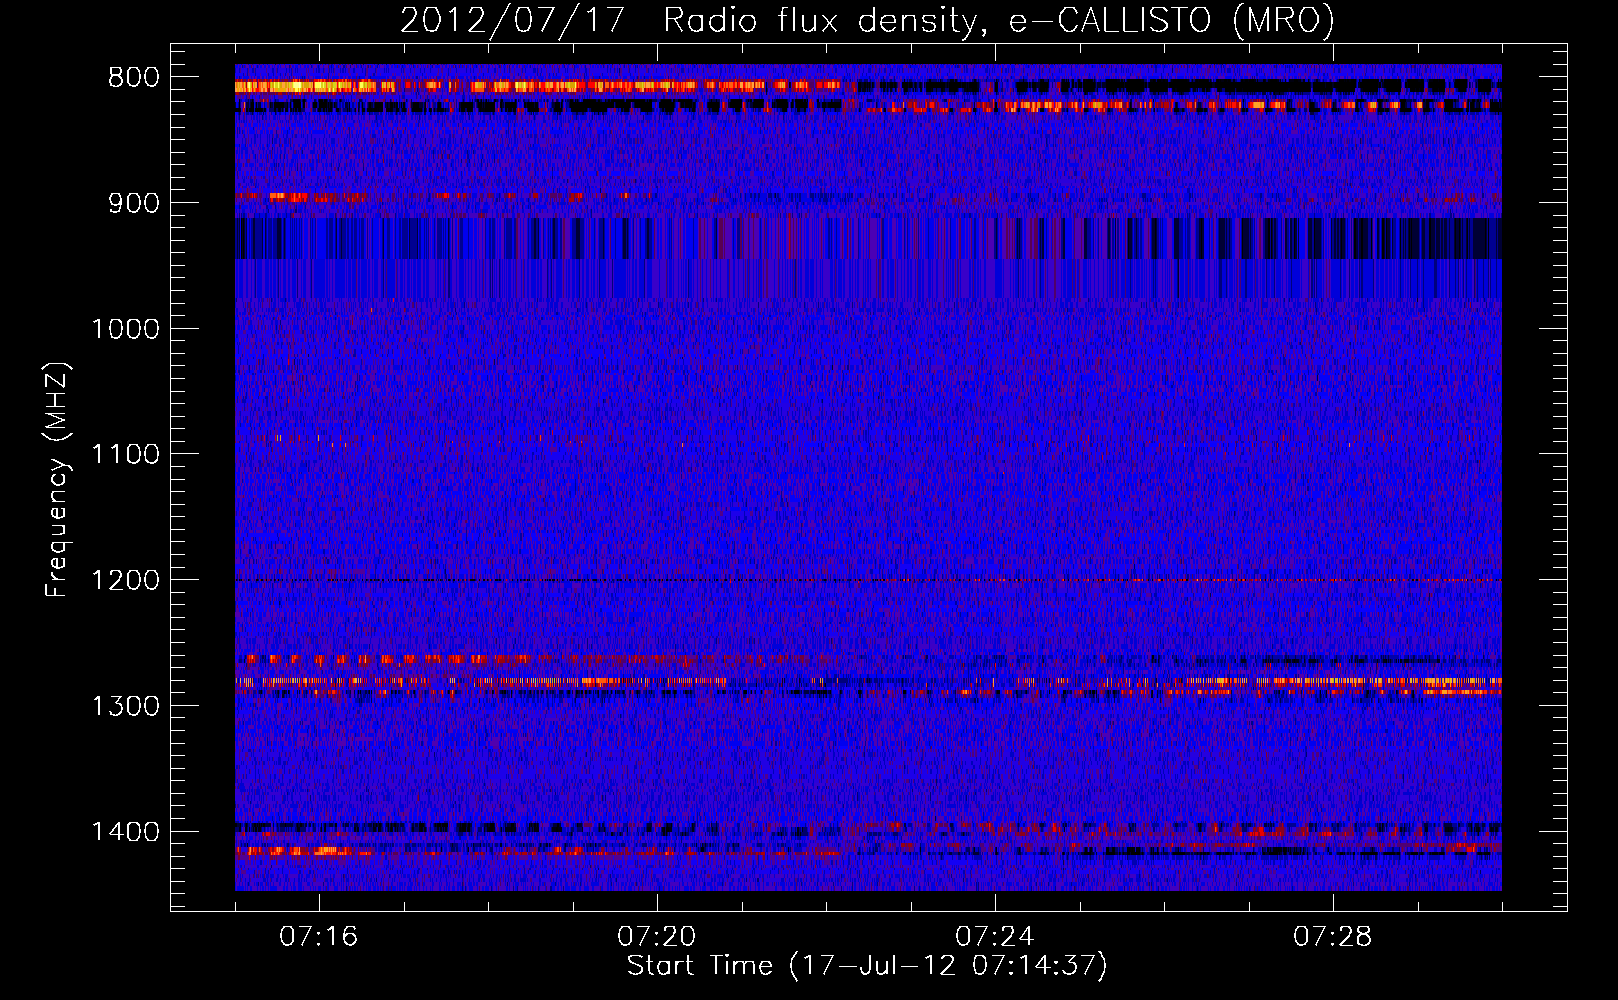The image size is (1618, 1000).
Task: Click the 07:28 time tick label
Action: [x=1333, y=937]
